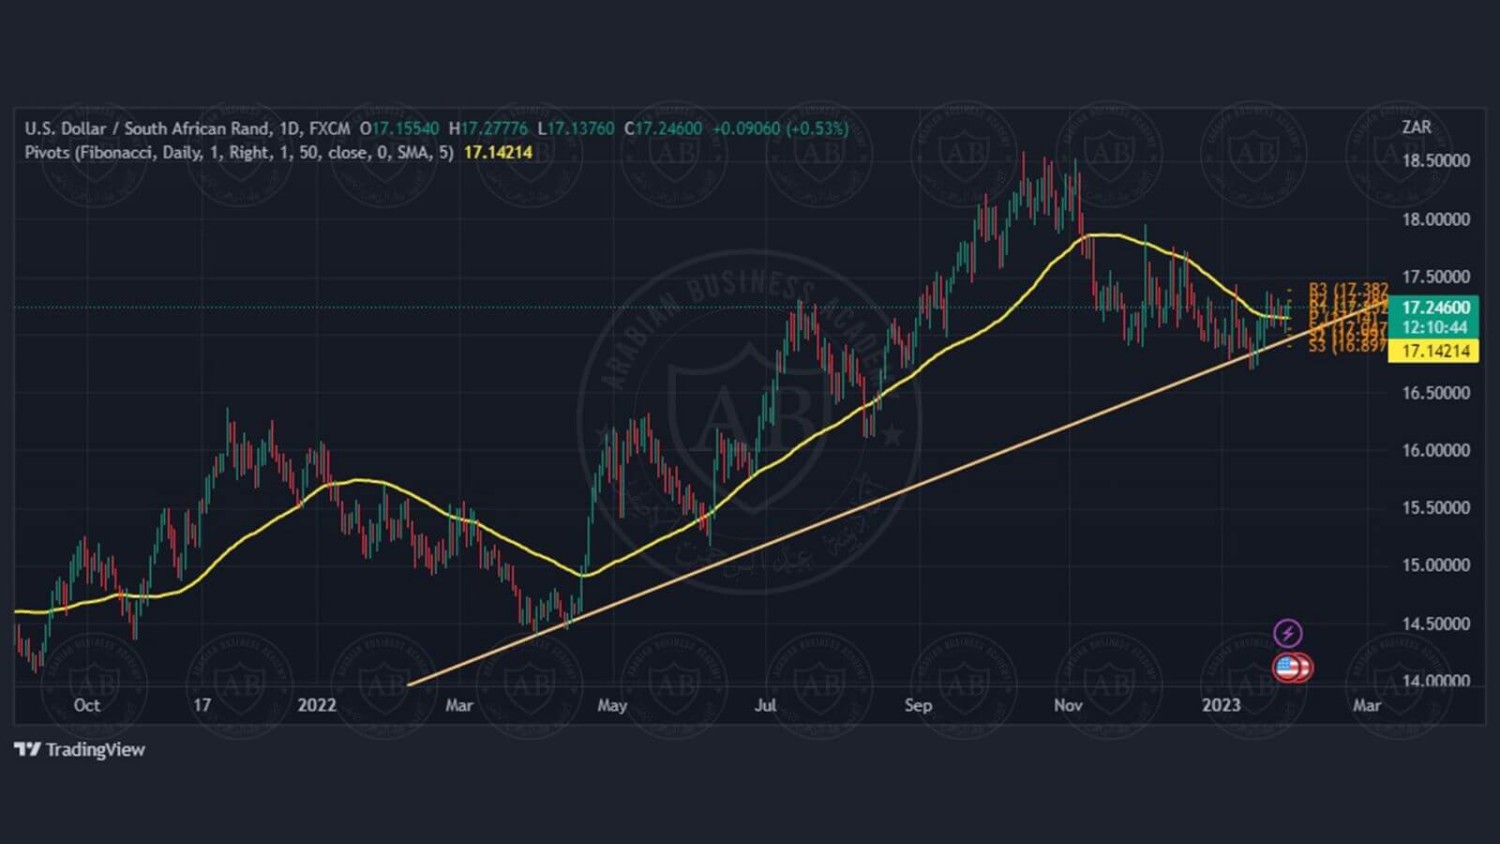Click the Nov label on the time axis
This screenshot has height=844, width=1500.
pos(1068,705)
